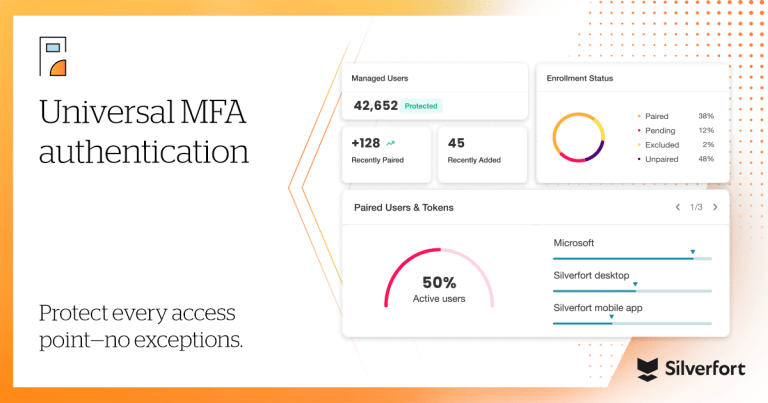The width and height of the screenshot is (768, 403).
Task: Go to previous page of Paired Users
Action: pyautogui.click(x=678, y=207)
